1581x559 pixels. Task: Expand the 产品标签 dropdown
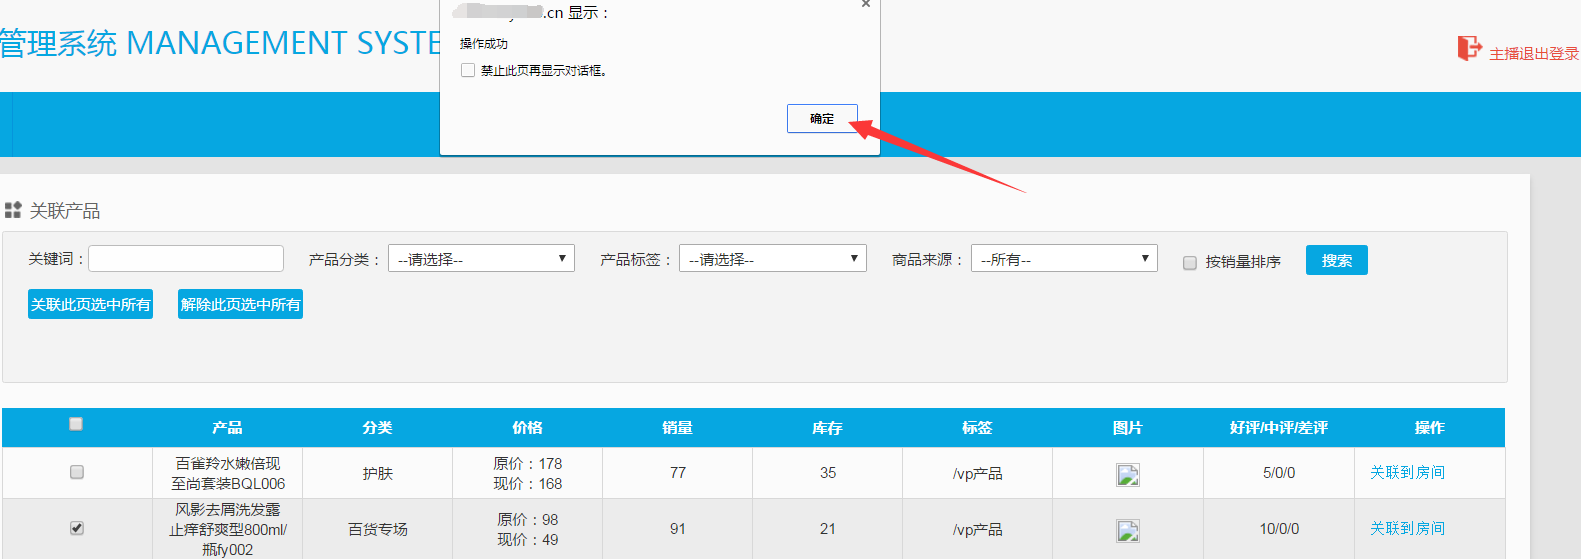(772, 259)
